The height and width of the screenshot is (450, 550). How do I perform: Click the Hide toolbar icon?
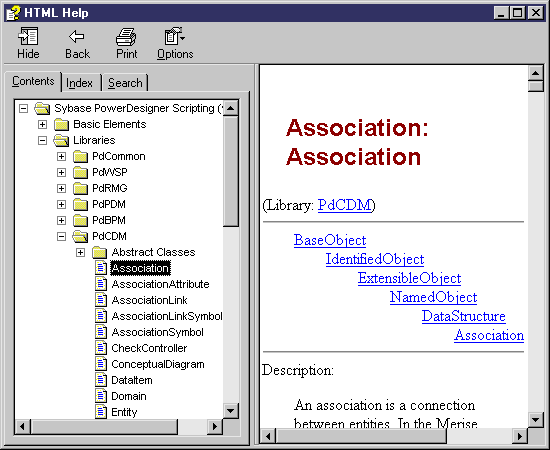click(28, 36)
